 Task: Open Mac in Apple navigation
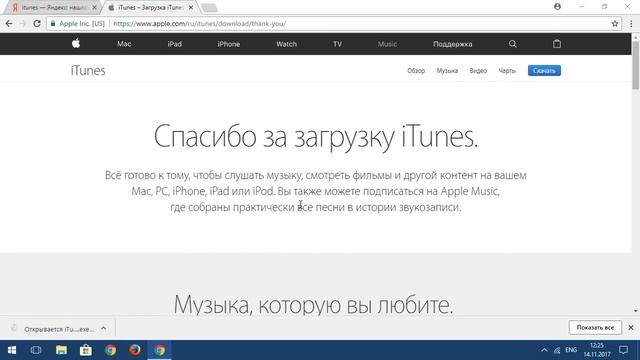point(124,44)
